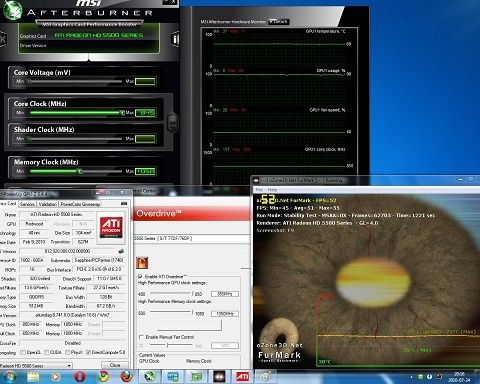Switch to Validation tab in GPU-Z
The image size is (480, 384).
pos(47,204)
